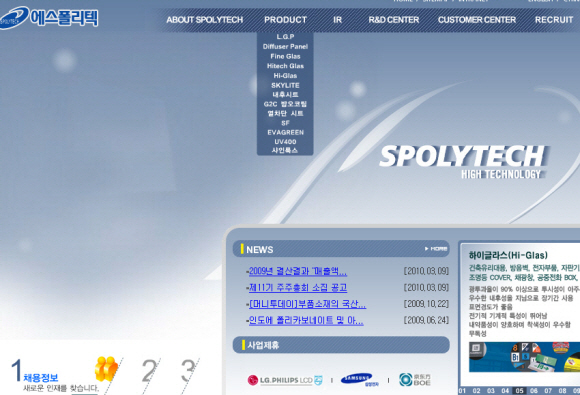Choose SKYLITE from product dropdown

(x=285, y=85)
